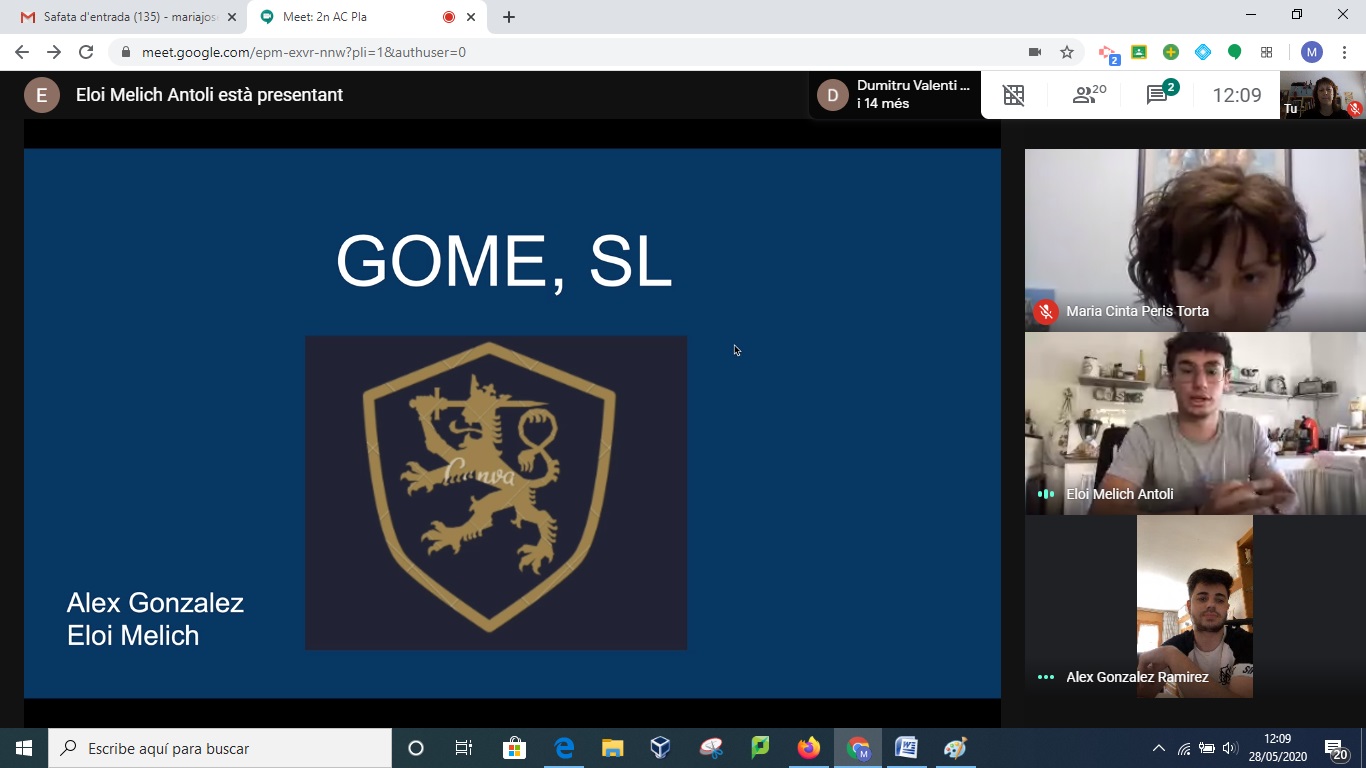This screenshot has height=768, width=1366.
Task: Open a new browser tab
Action: (509, 17)
